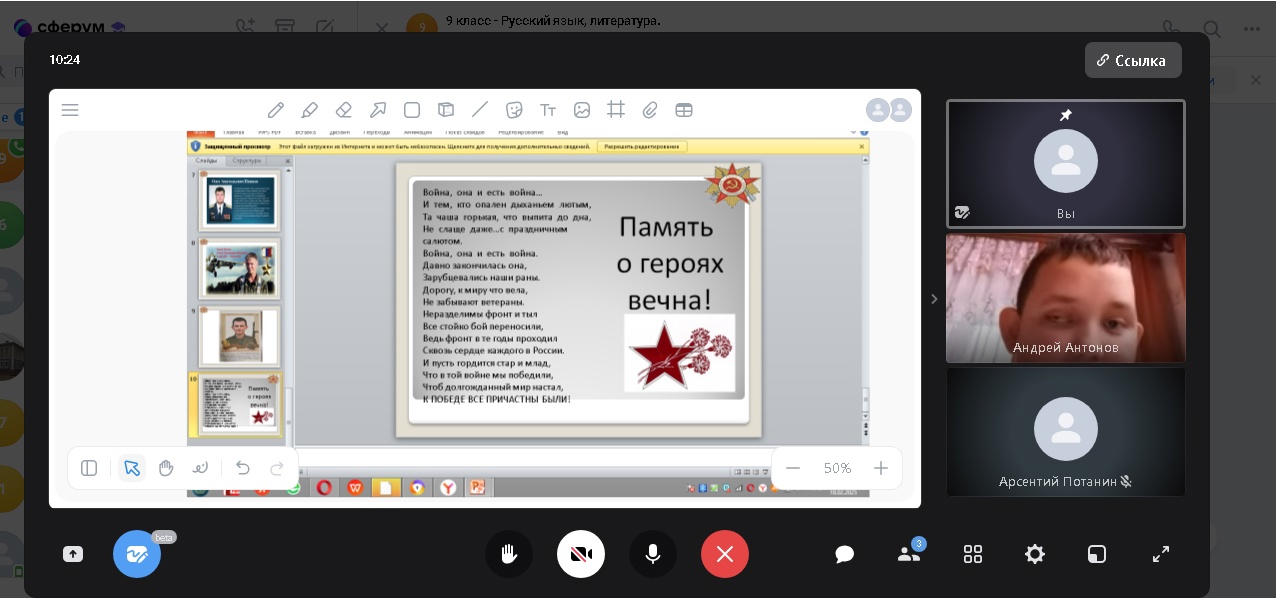This screenshot has width=1276, height=598.
Task: Zoom out the whiteboard with minus
Action: pos(793,468)
